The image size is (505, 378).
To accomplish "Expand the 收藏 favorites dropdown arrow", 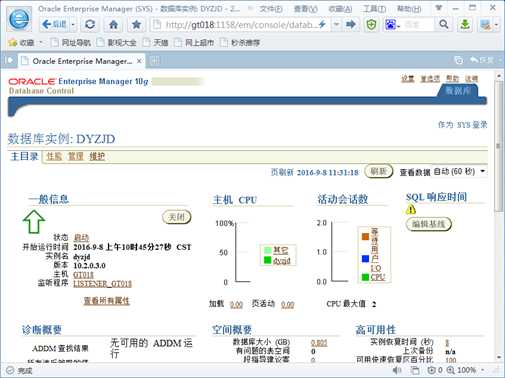I will tap(41, 43).
